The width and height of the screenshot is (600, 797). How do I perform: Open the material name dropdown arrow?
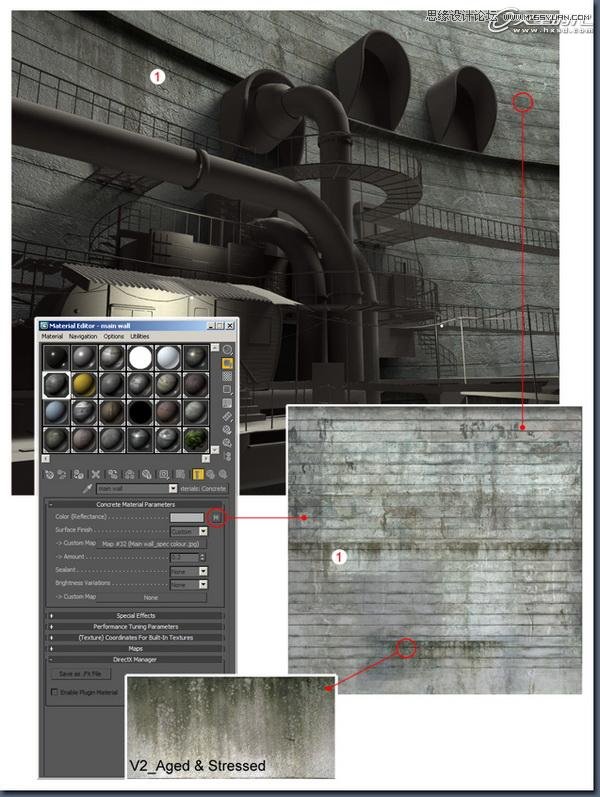(173, 488)
